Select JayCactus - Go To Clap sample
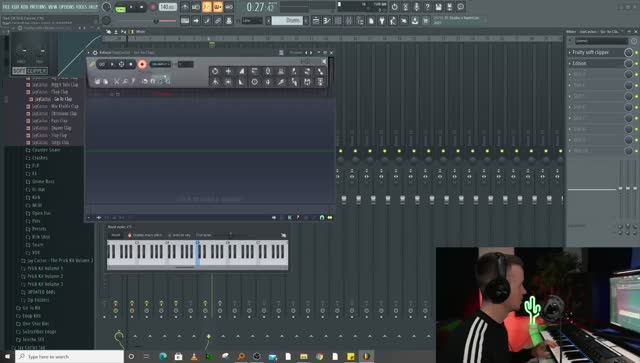Screen dimensions: 640x363 pos(53,99)
